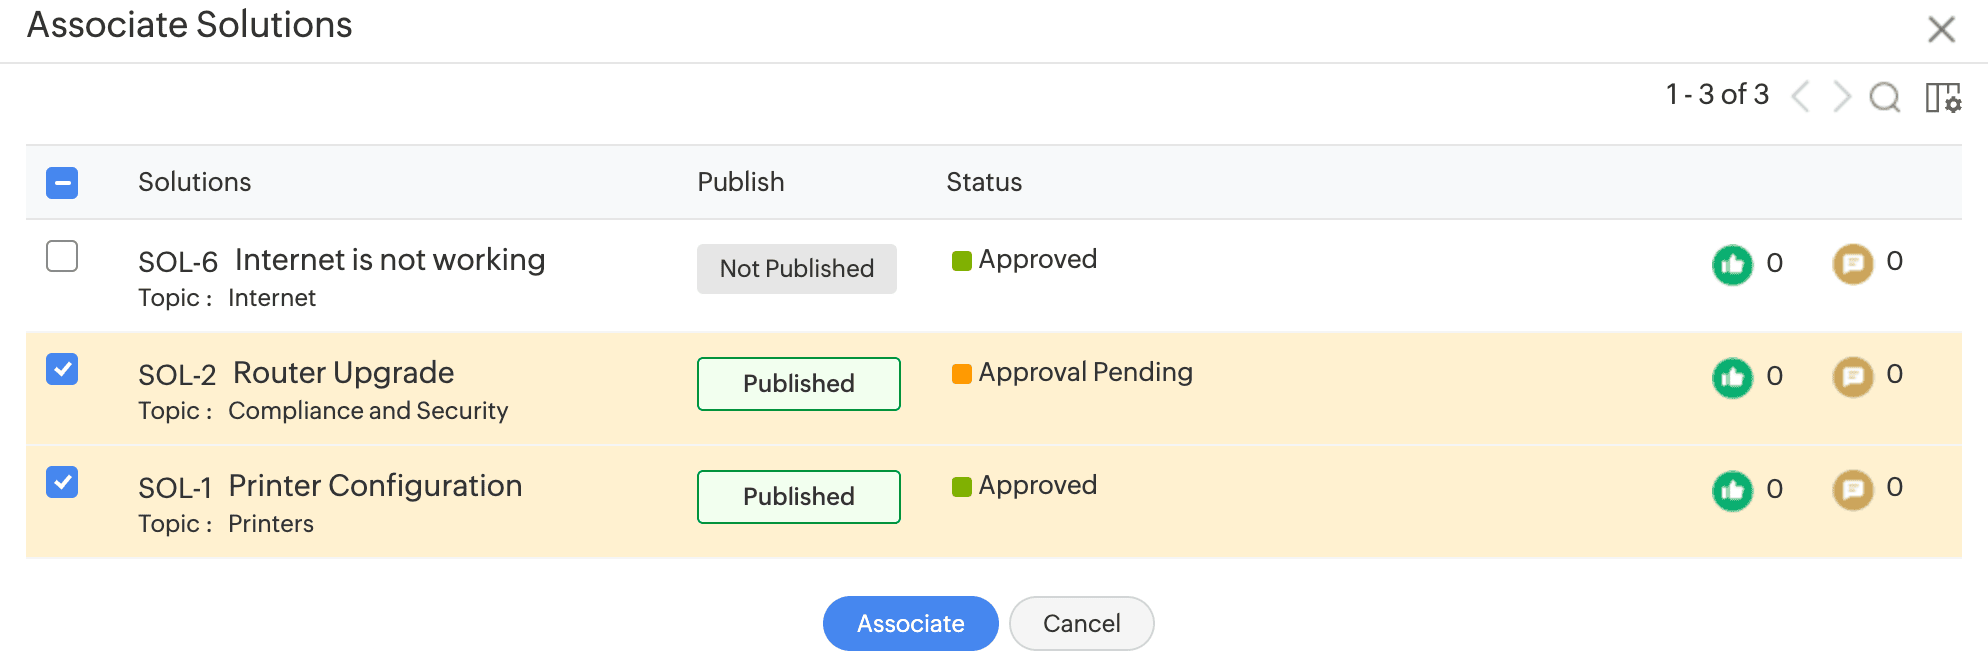The image size is (1988, 664).
Task: Click the Associate button
Action: (x=910, y=623)
